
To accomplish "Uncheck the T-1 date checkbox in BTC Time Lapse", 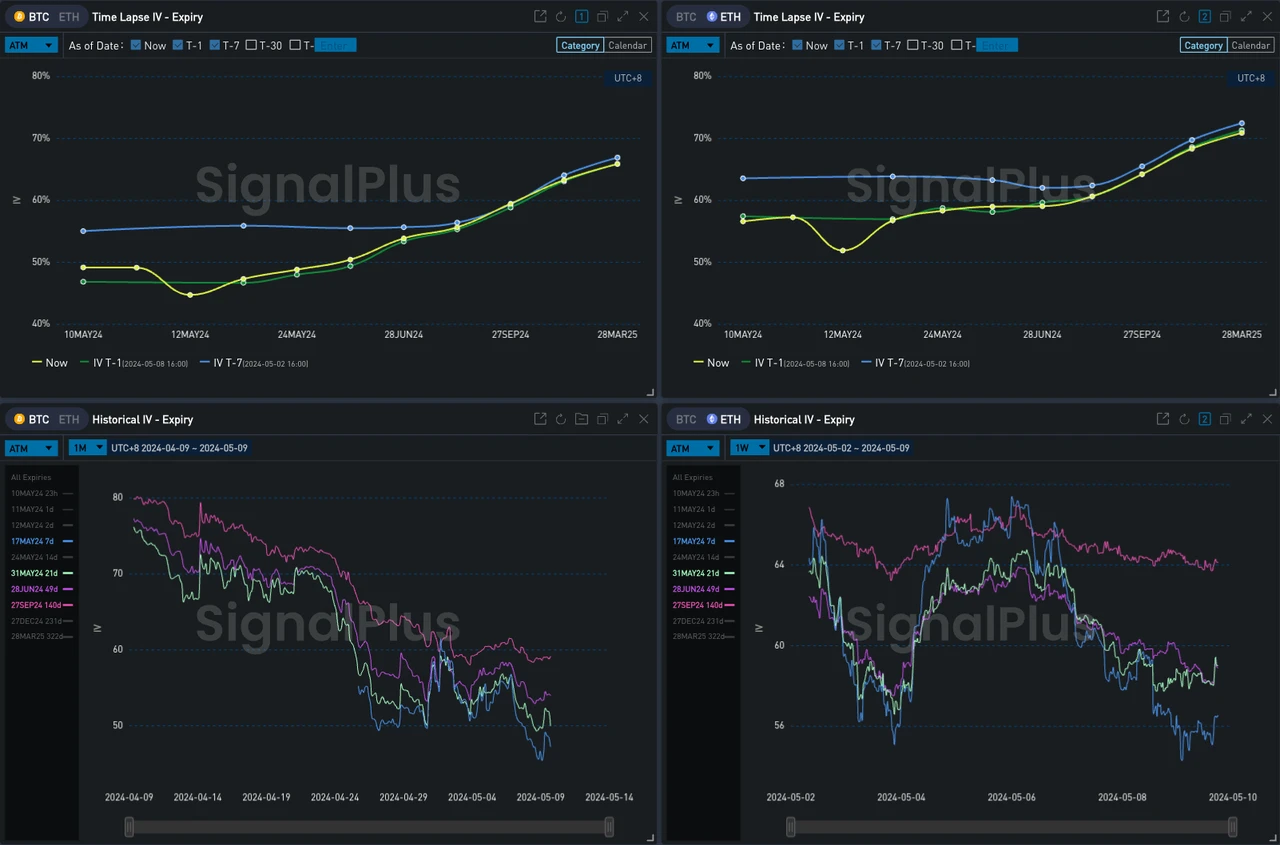I will click(177, 45).
